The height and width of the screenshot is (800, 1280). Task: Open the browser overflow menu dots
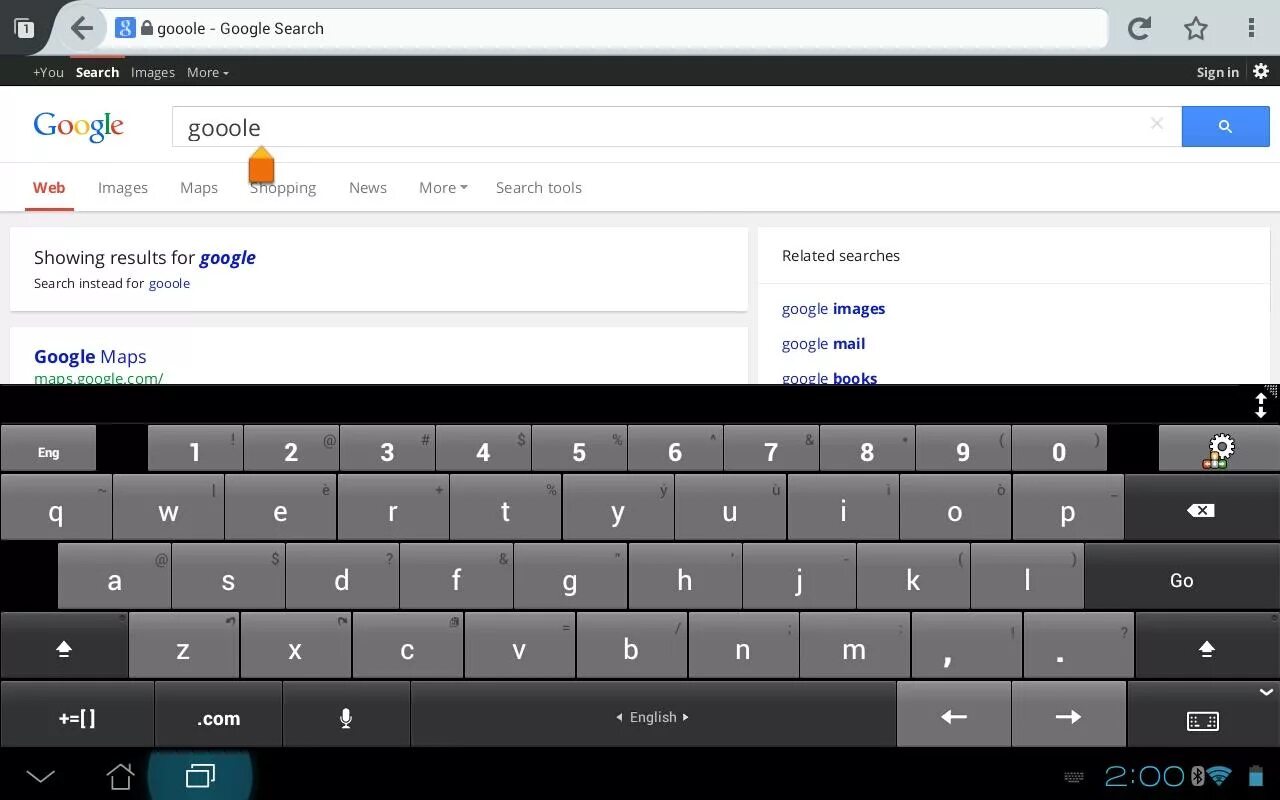point(1251,28)
